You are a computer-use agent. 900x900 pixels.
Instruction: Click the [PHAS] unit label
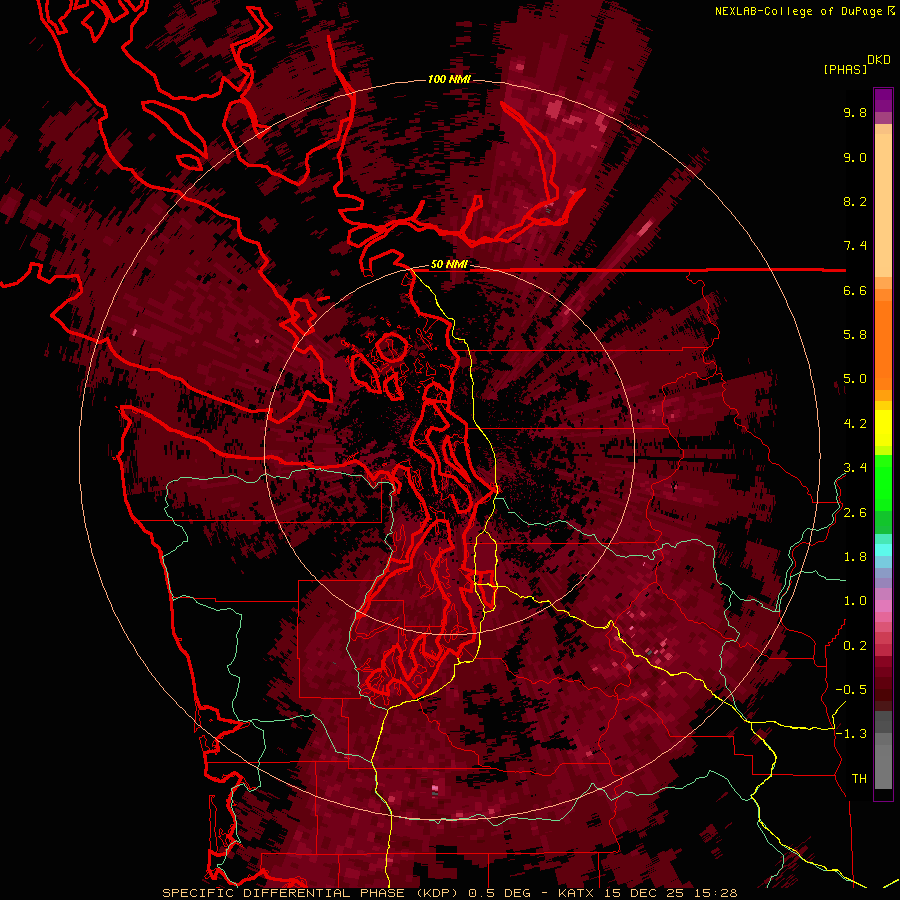pos(845,69)
